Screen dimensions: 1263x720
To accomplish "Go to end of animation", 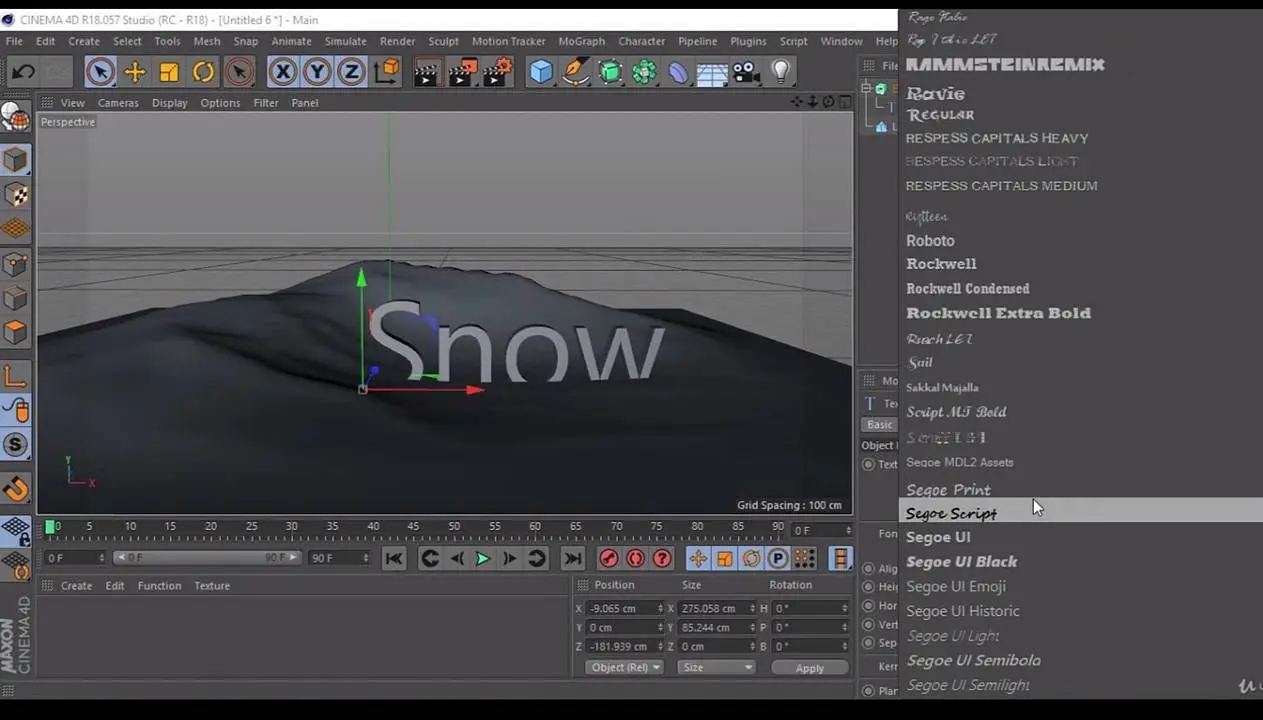I will pos(572,558).
